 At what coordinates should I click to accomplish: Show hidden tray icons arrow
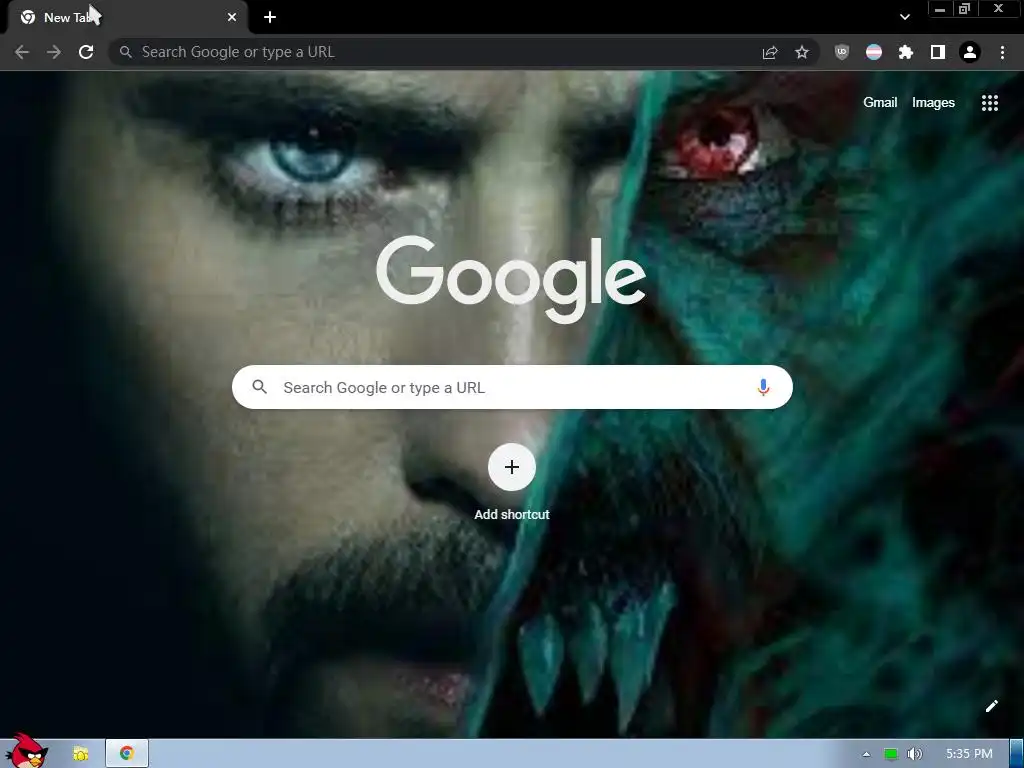[866, 754]
